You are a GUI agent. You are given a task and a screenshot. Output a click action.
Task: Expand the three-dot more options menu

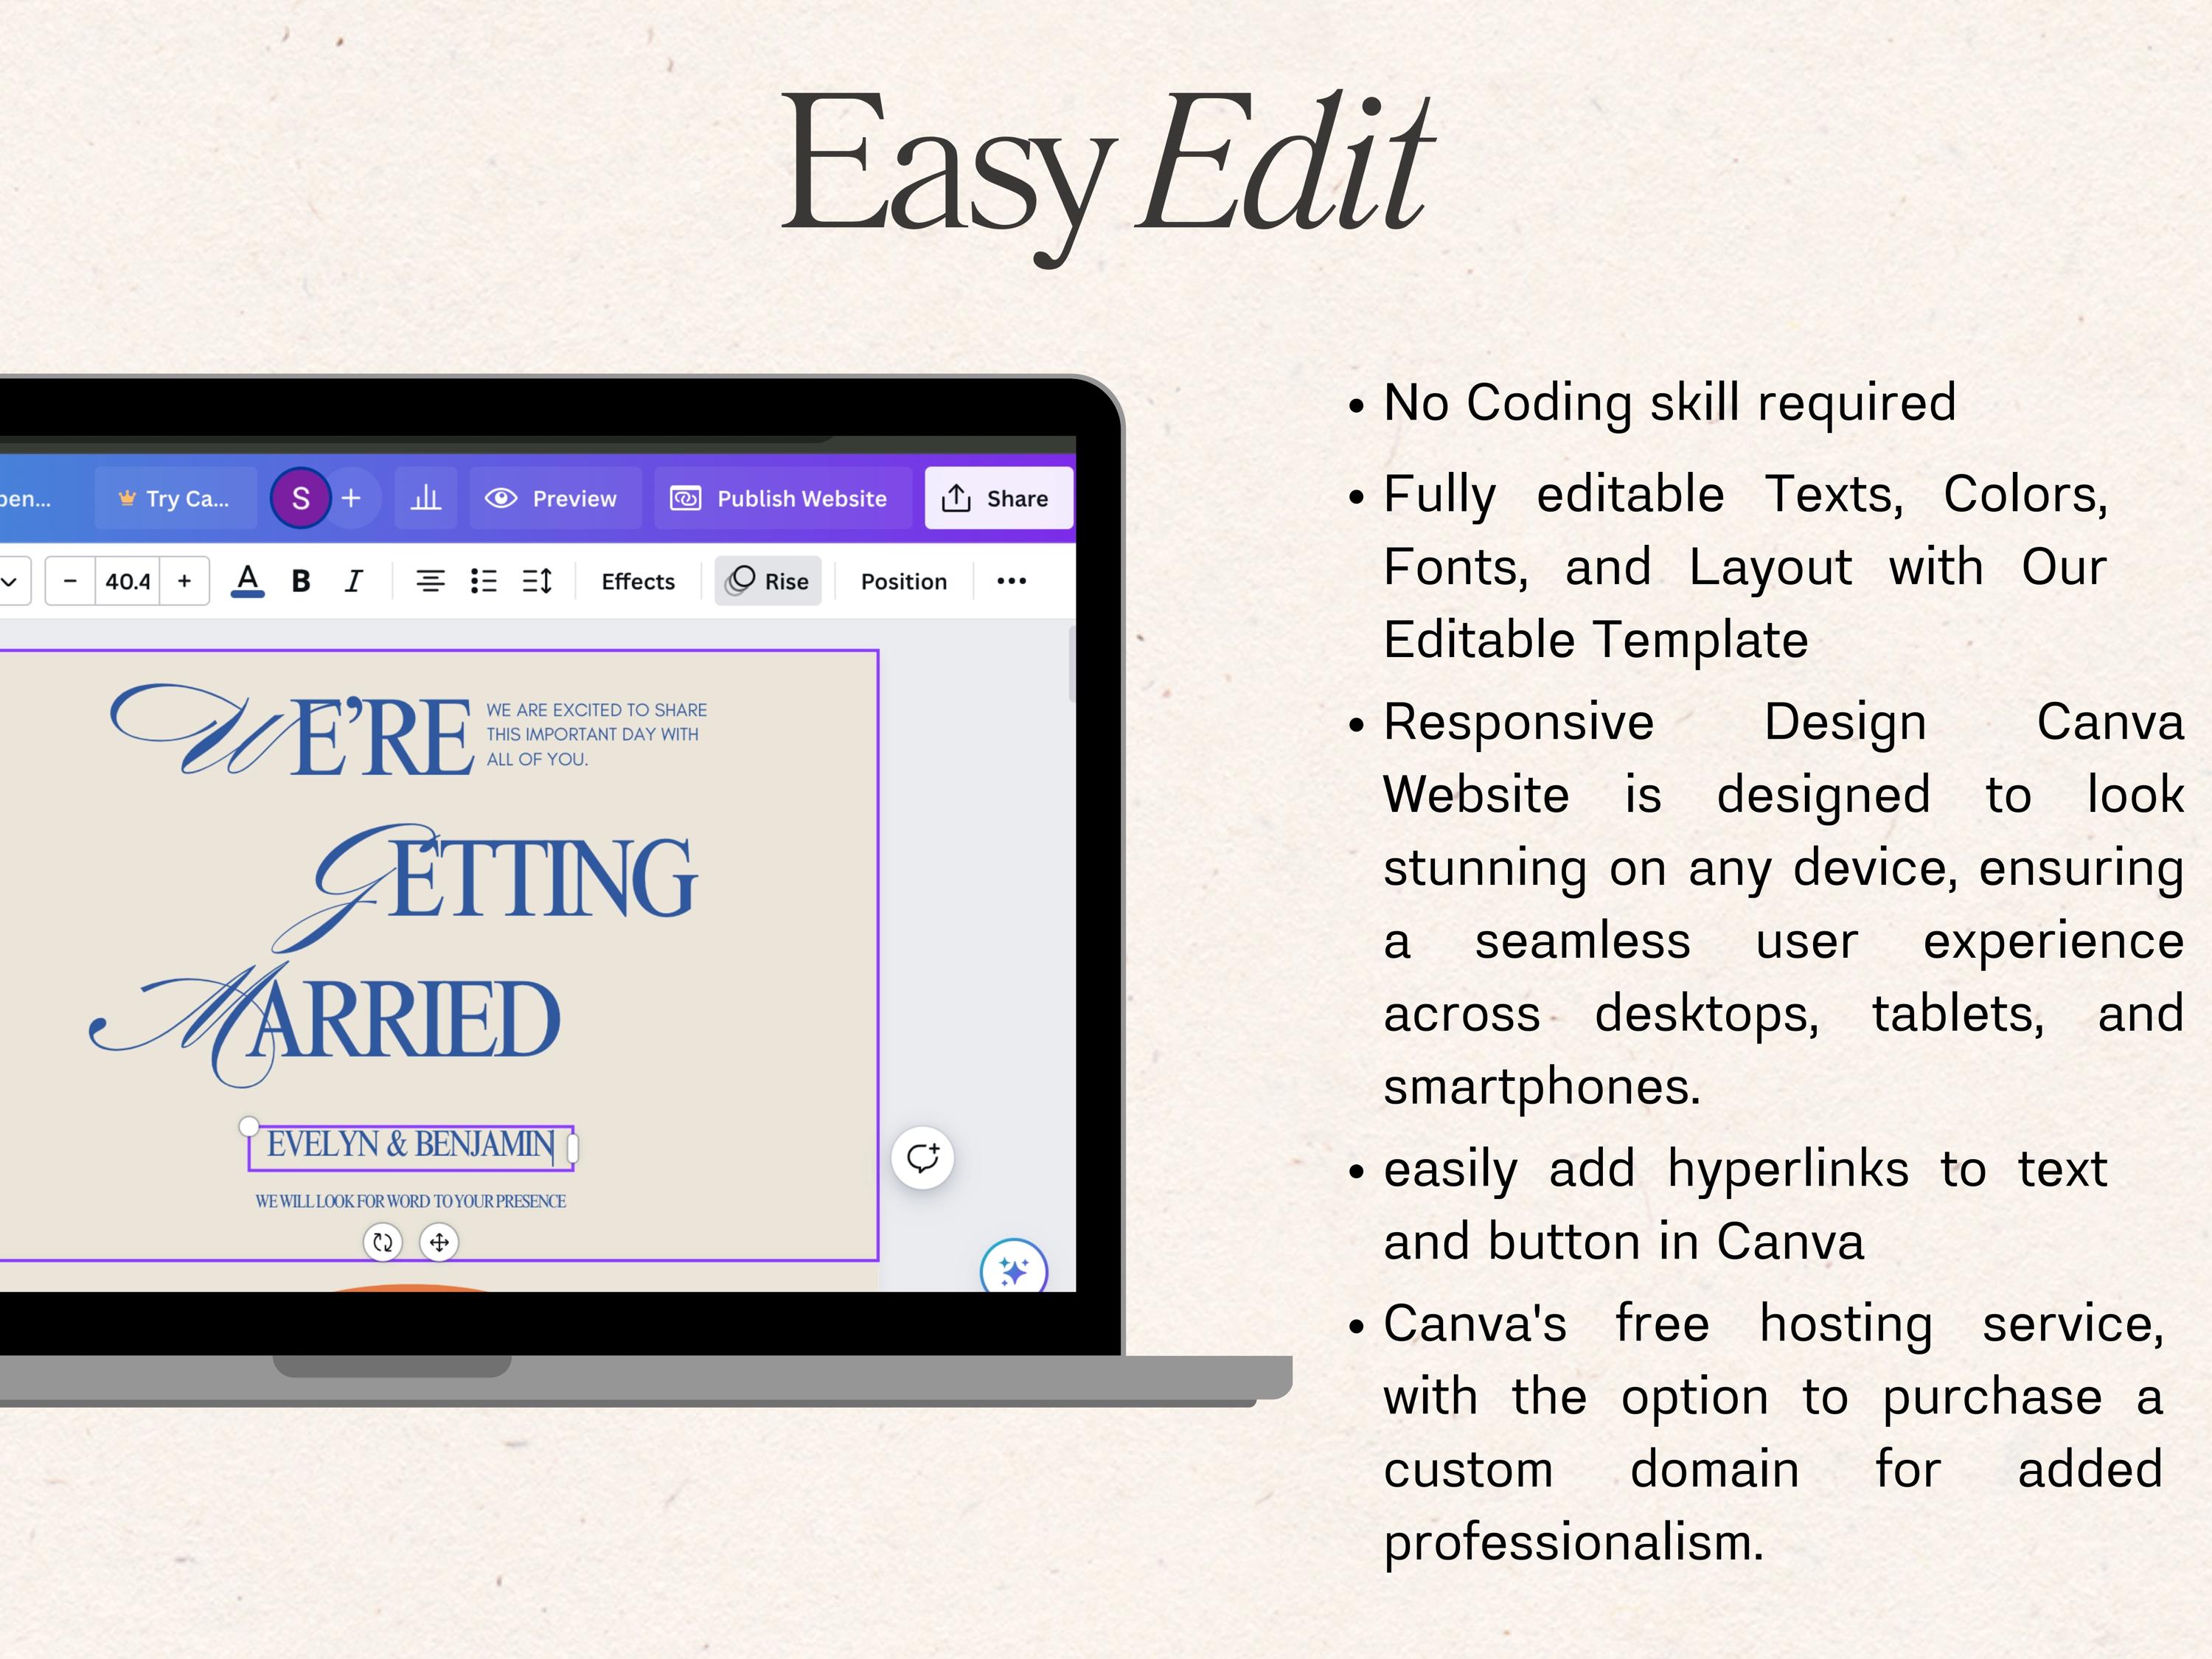pyautogui.click(x=1012, y=581)
